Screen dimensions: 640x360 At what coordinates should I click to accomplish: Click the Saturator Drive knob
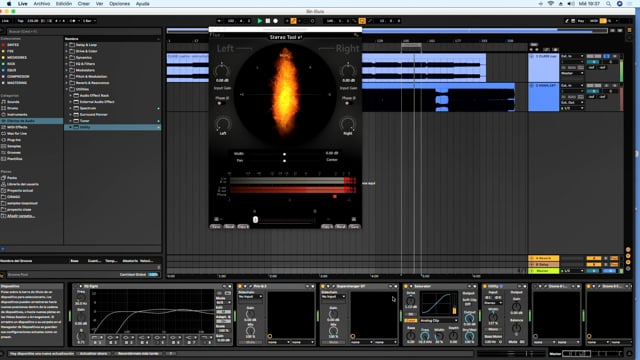point(411,300)
